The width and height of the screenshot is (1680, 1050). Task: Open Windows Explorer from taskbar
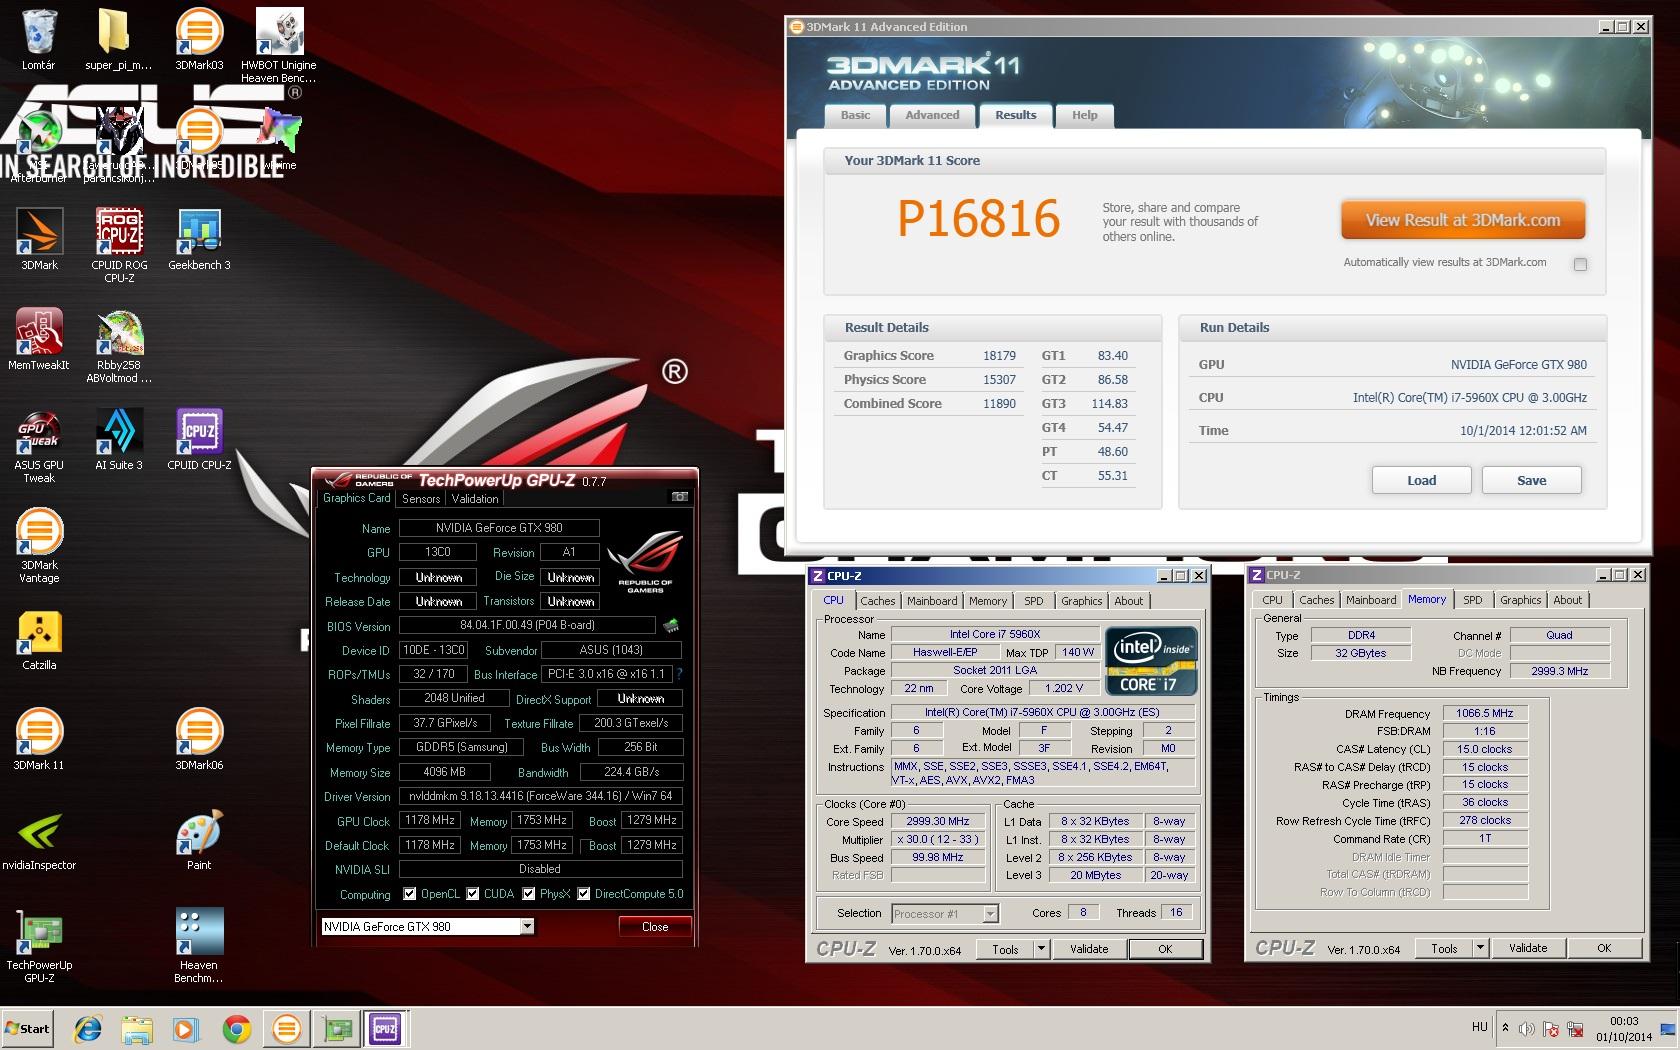point(137,1028)
